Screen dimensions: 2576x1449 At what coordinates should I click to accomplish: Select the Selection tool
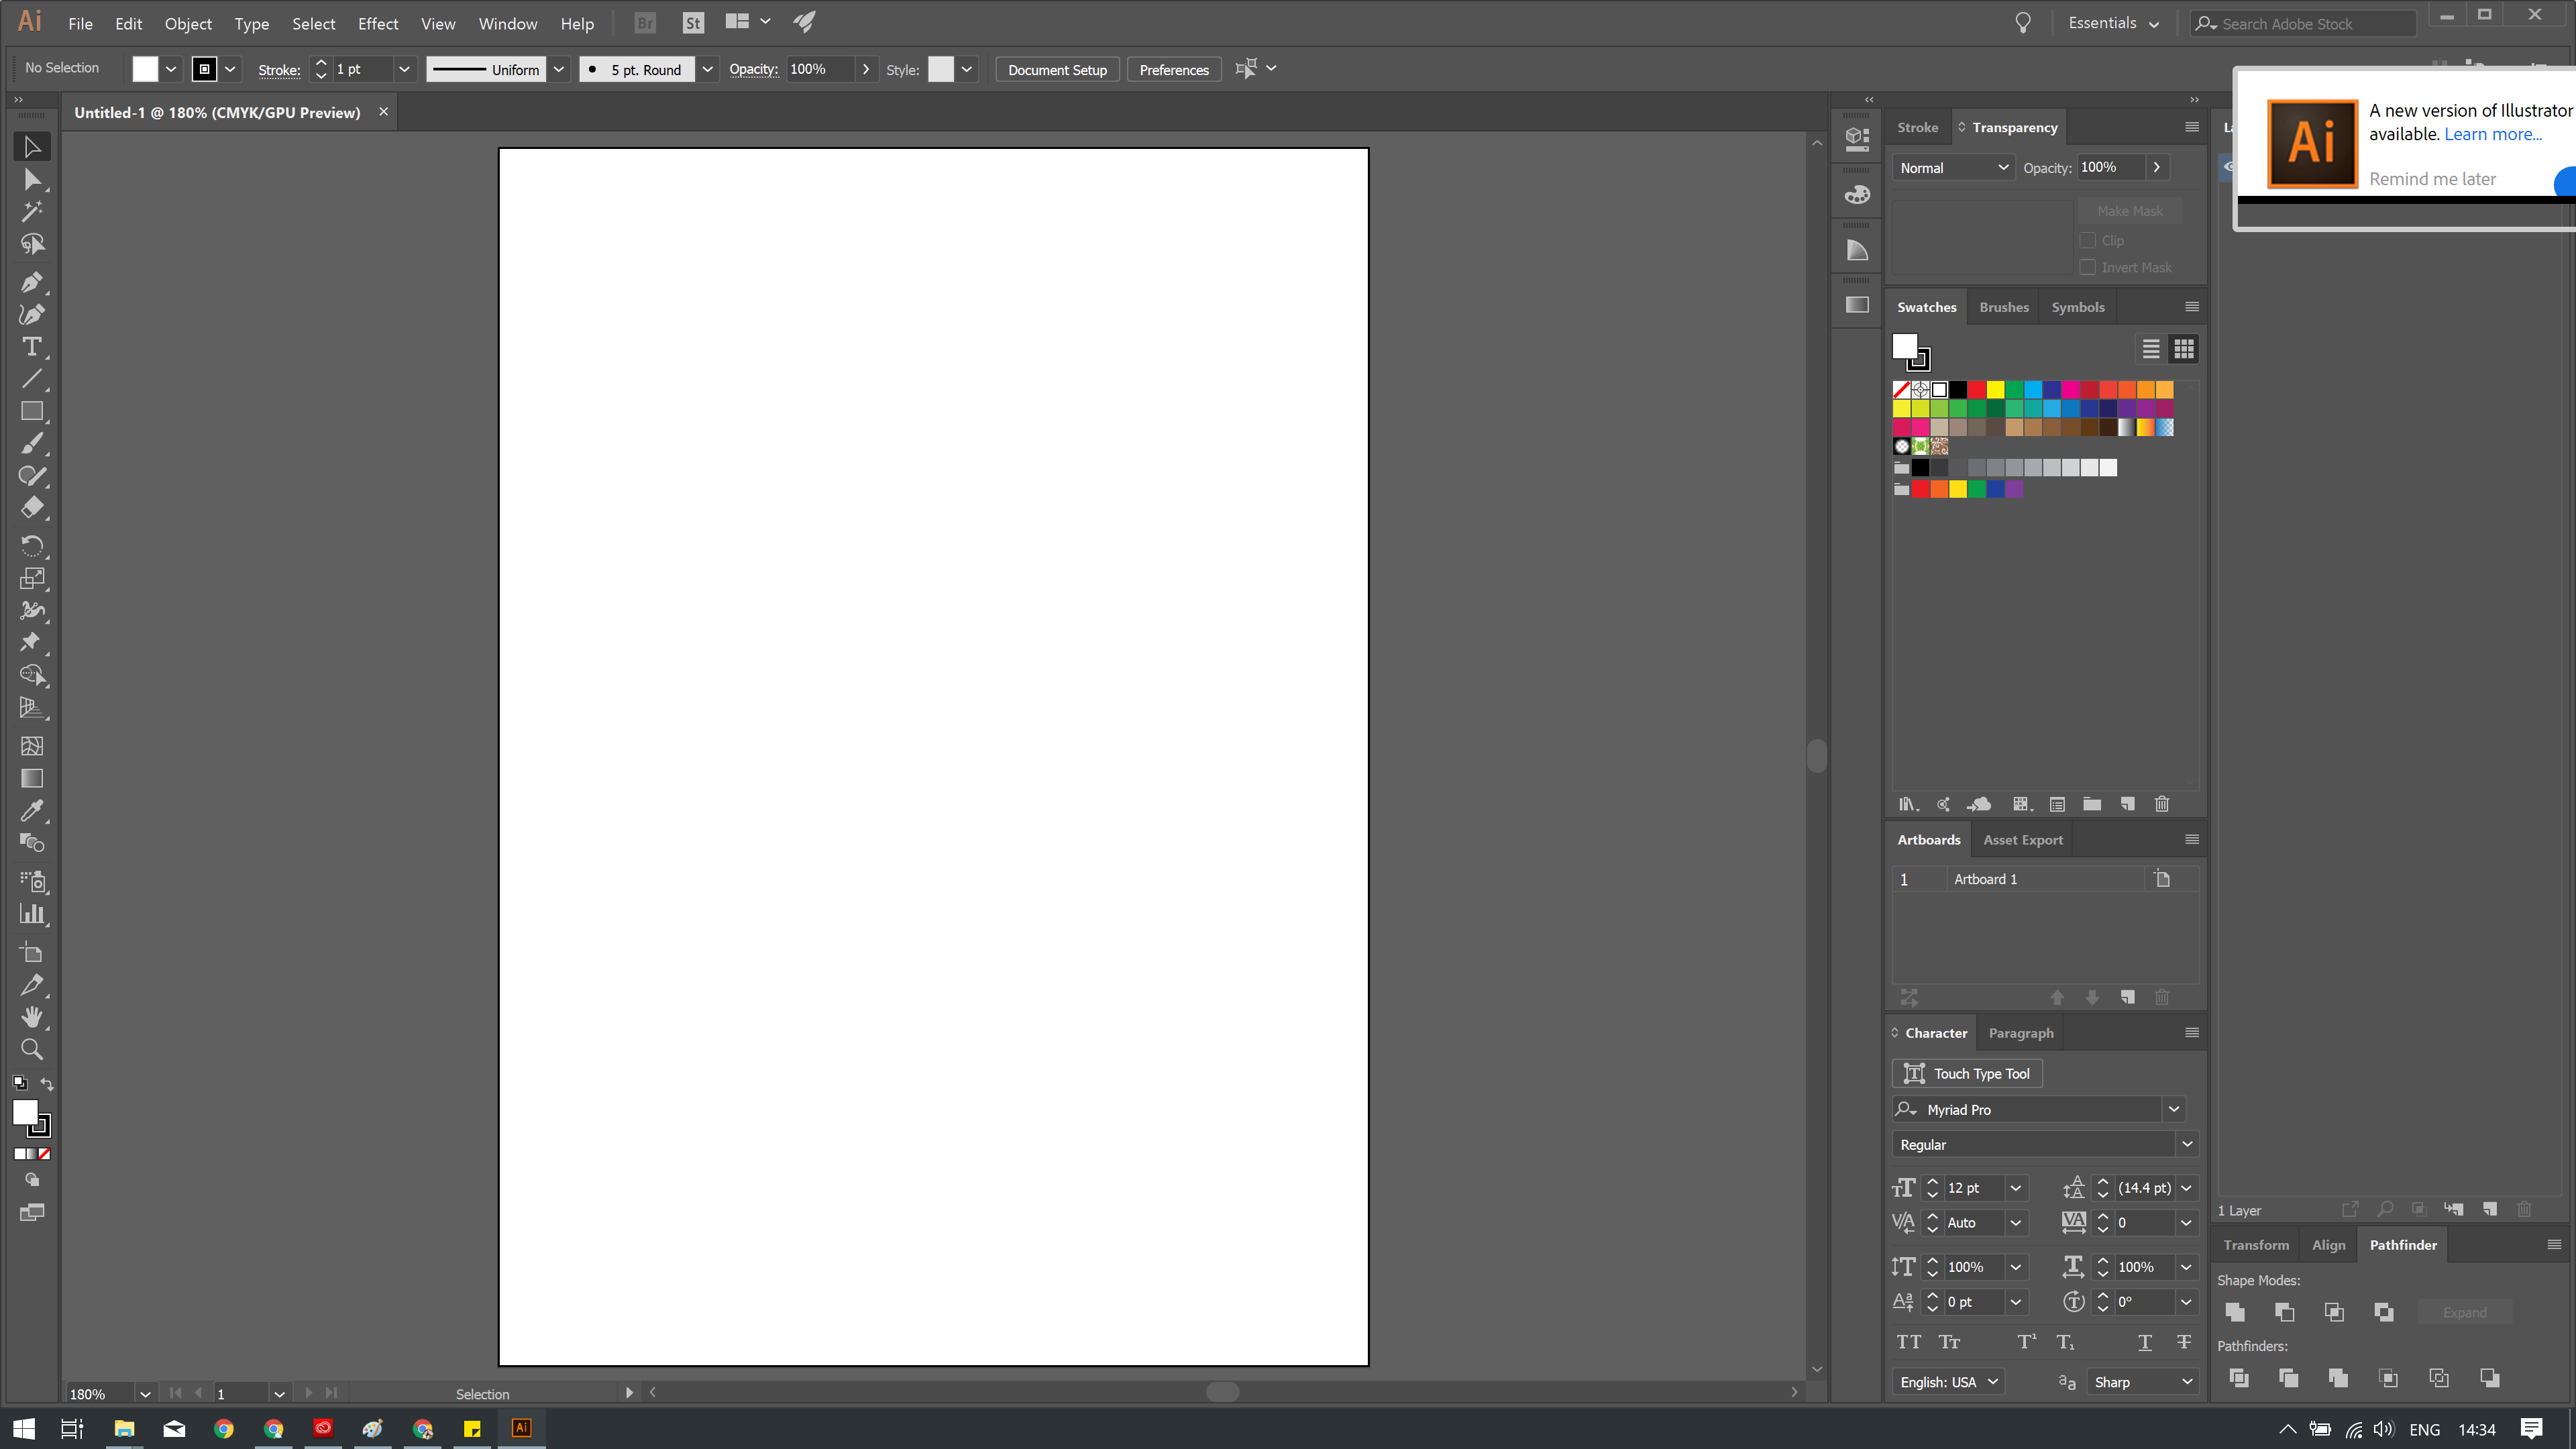tap(31, 146)
